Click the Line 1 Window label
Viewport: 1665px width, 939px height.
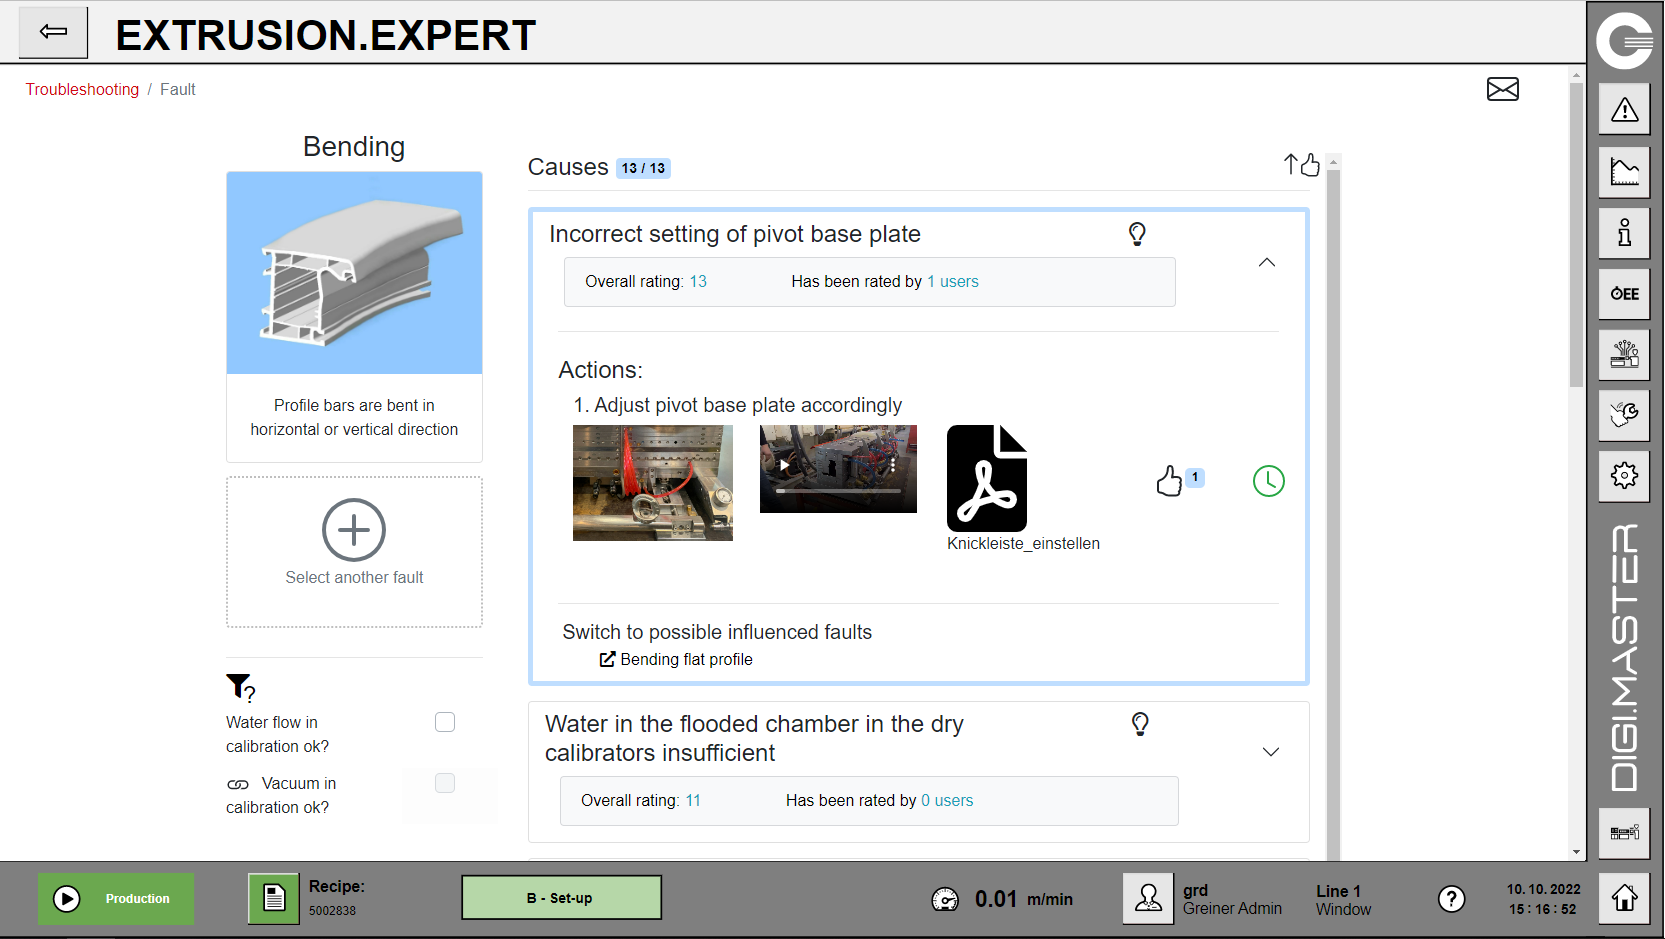tap(1343, 900)
